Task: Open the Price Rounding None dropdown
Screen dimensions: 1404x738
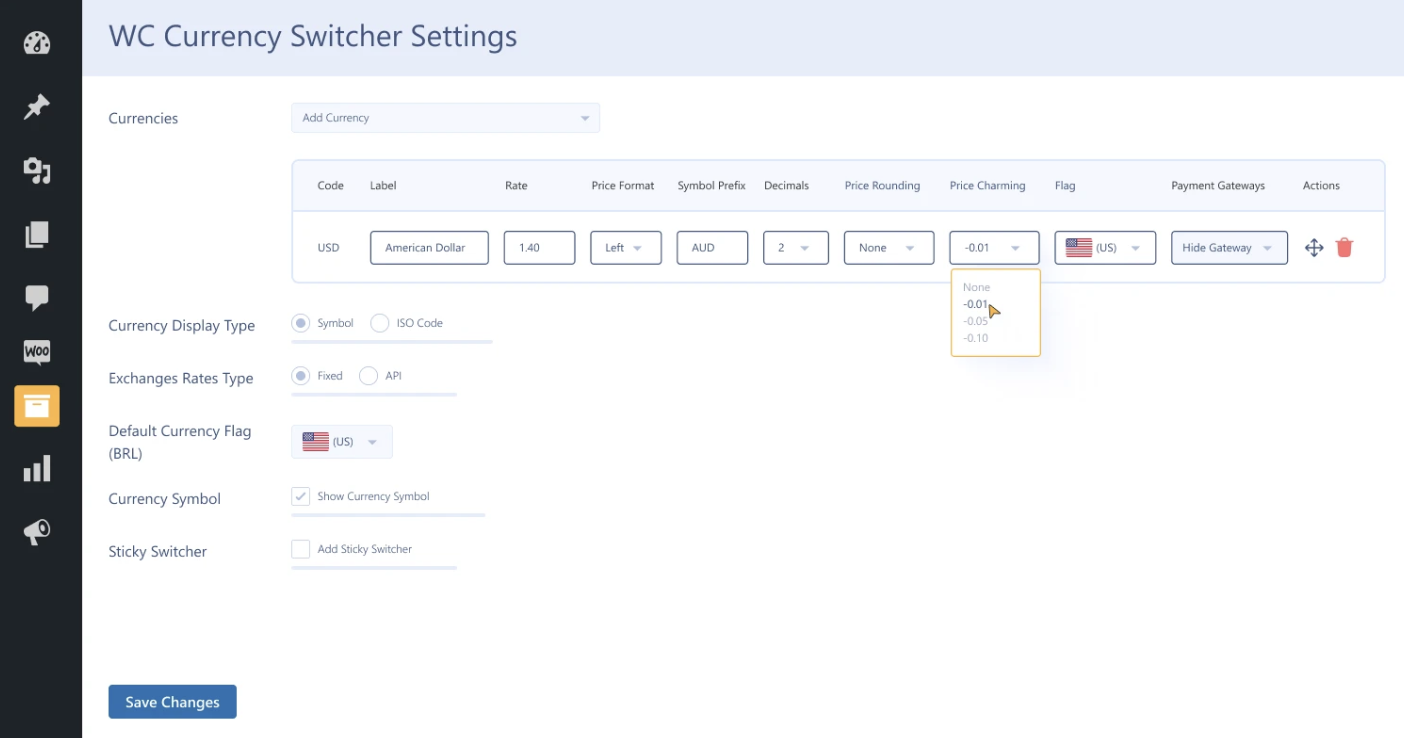Action: click(889, 248)
